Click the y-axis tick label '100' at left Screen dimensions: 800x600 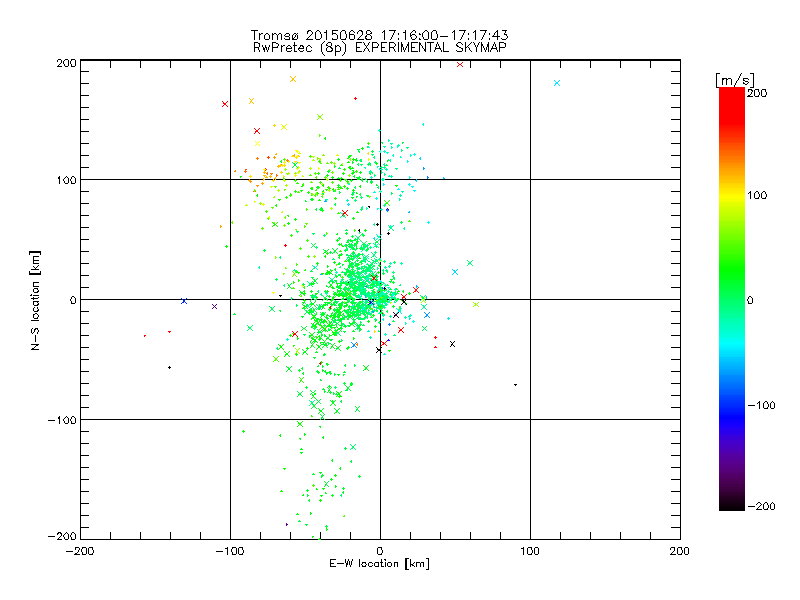[66, 180]
